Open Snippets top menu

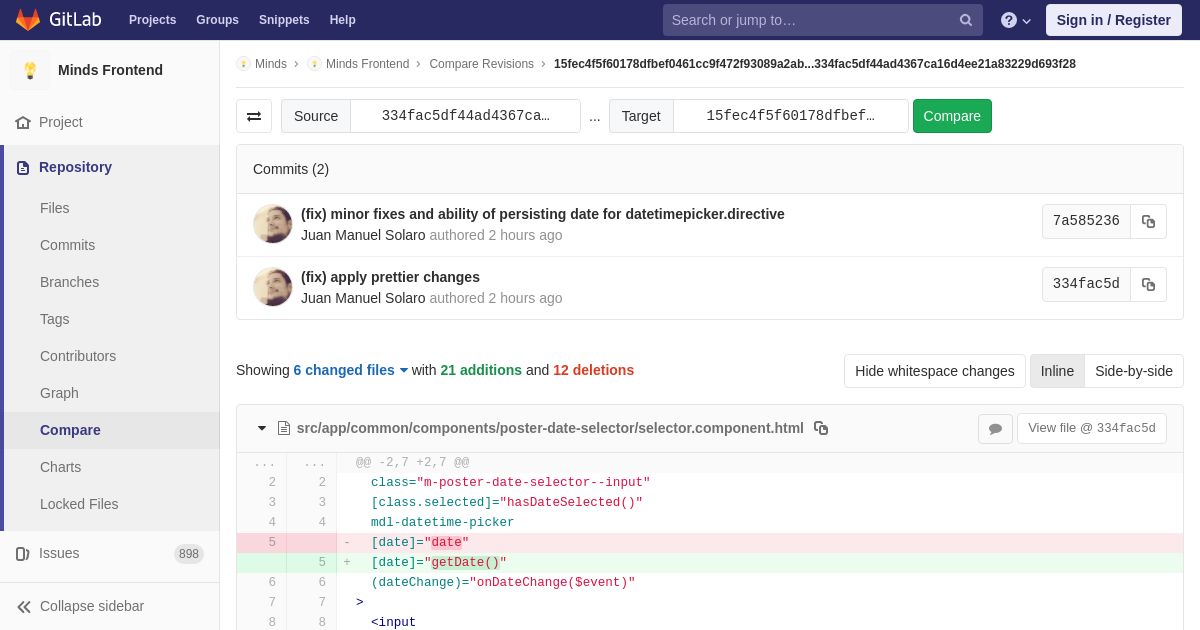(x=284, y=20)
